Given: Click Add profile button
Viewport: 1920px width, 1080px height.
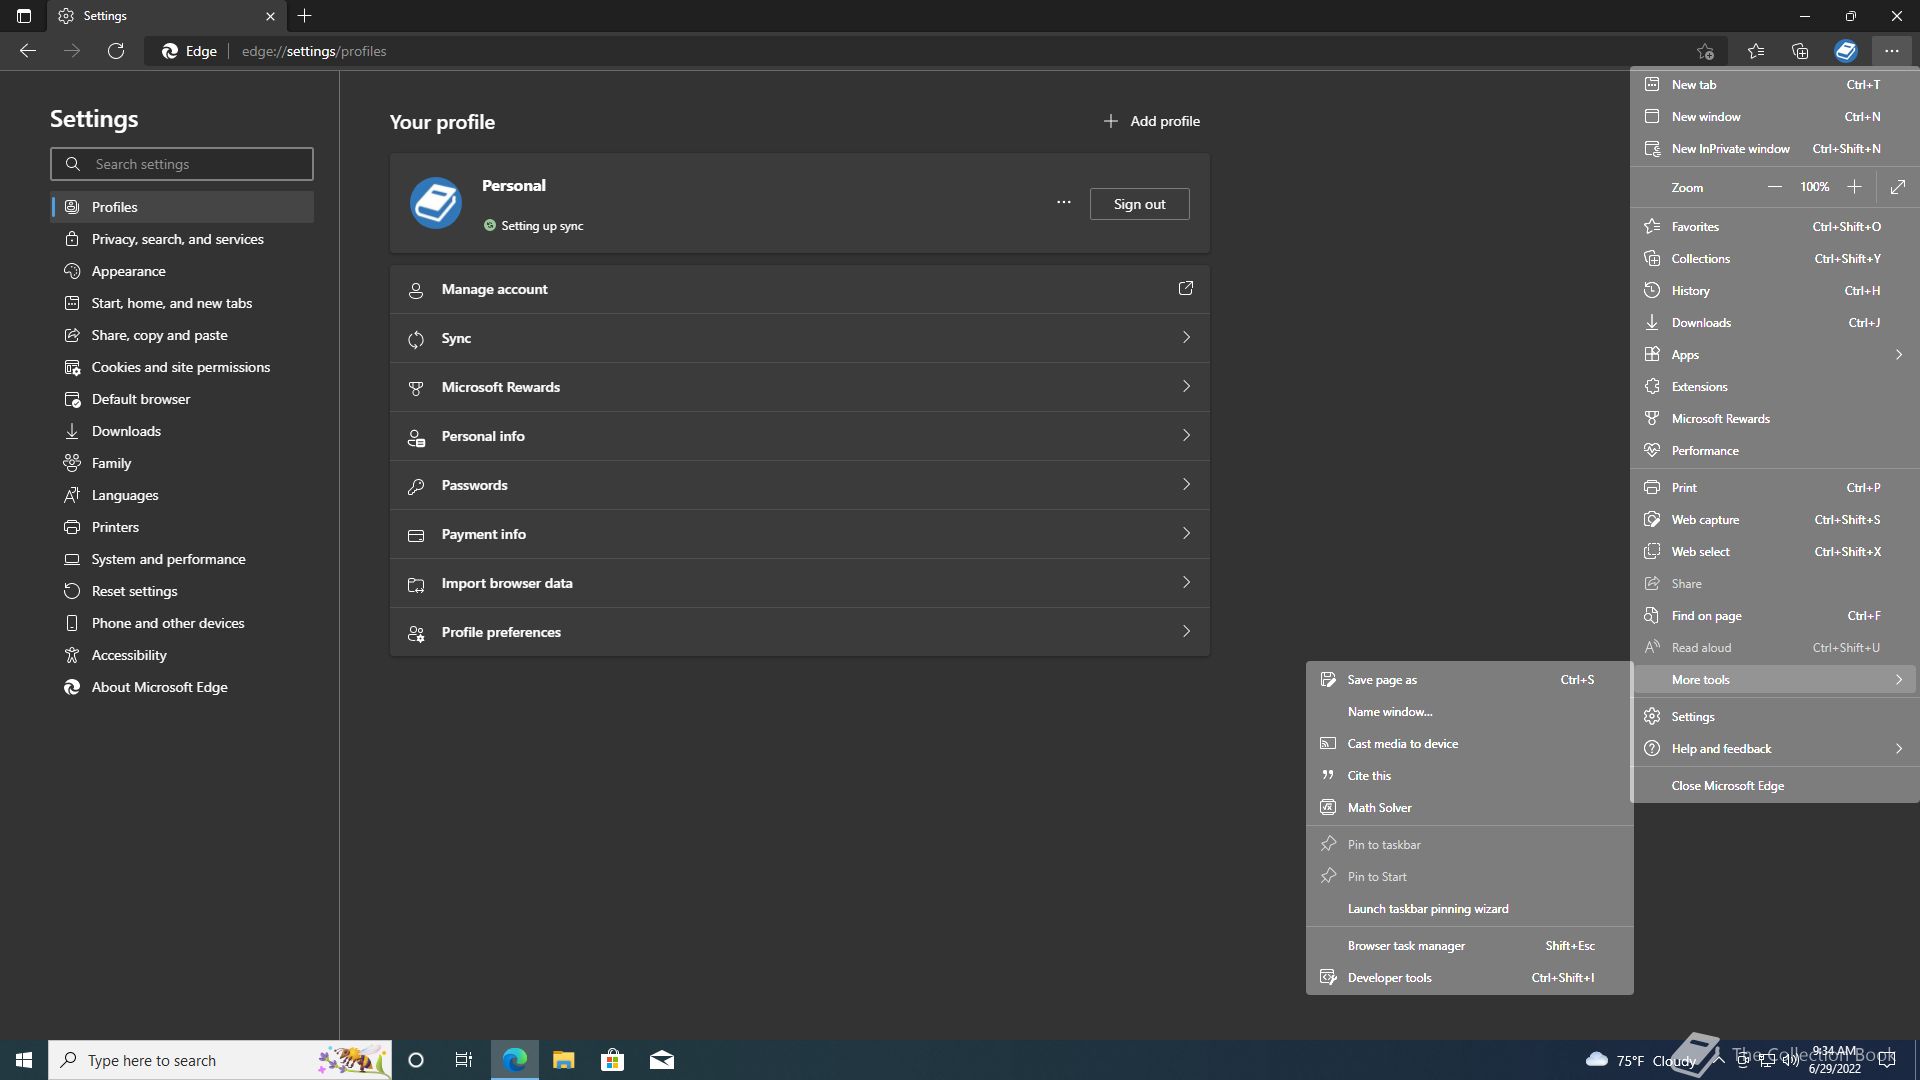Looking at the screenshot, I should click(1151, 121).
